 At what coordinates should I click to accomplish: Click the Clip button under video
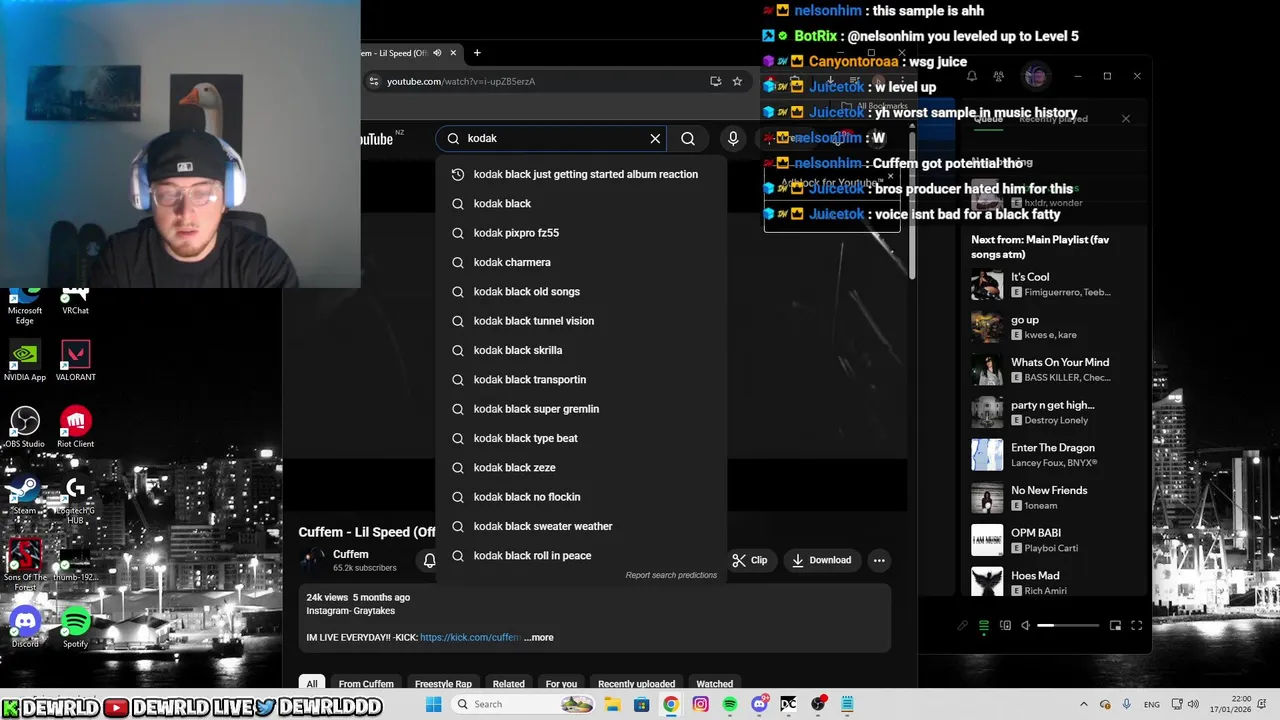point(749,560)
